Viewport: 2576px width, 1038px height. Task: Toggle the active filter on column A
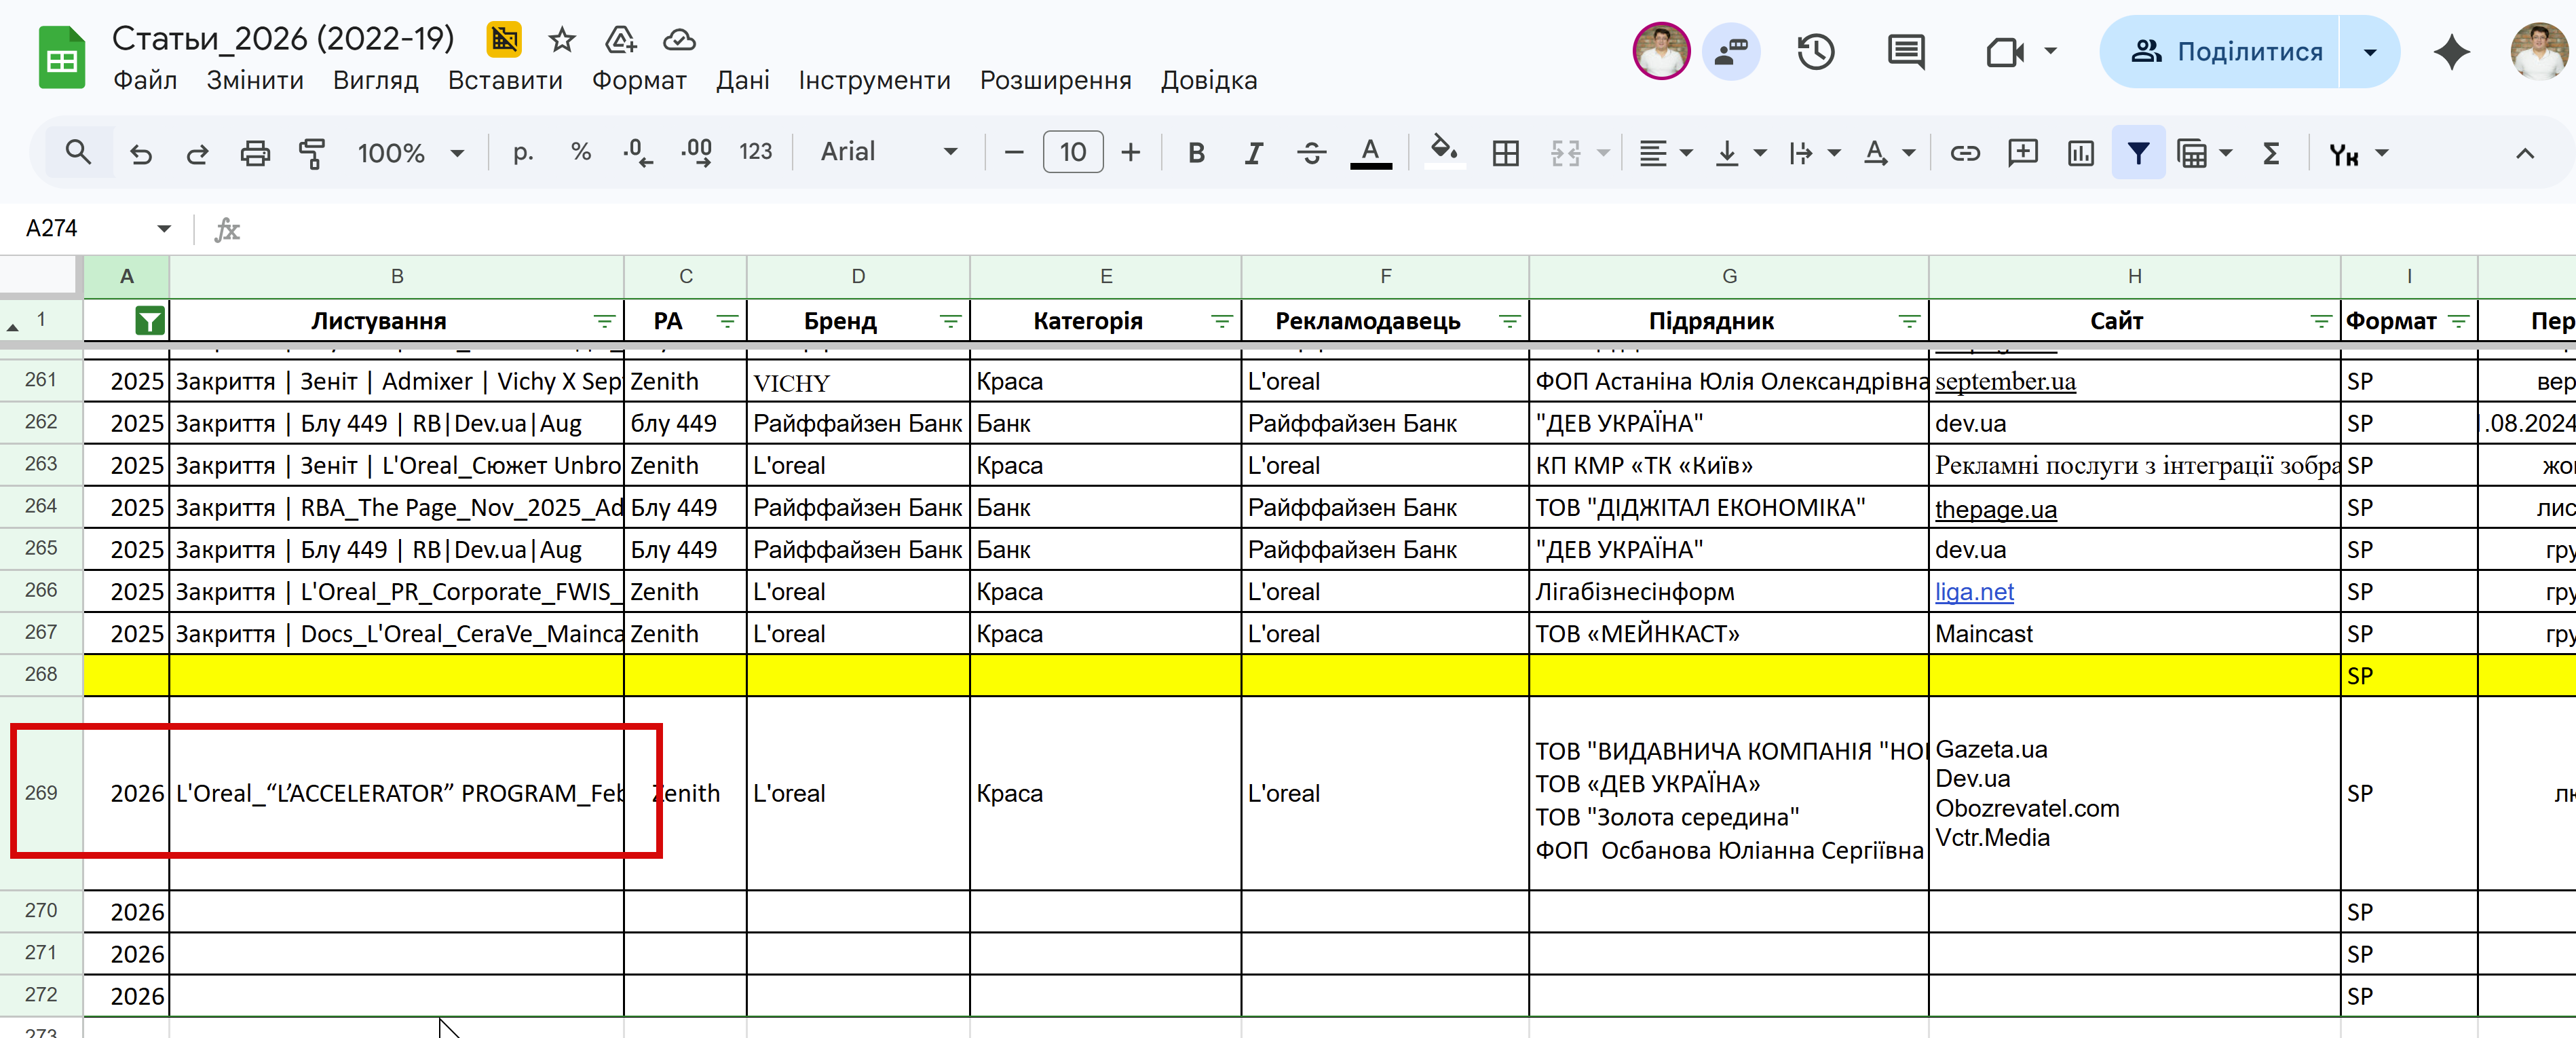150,321
